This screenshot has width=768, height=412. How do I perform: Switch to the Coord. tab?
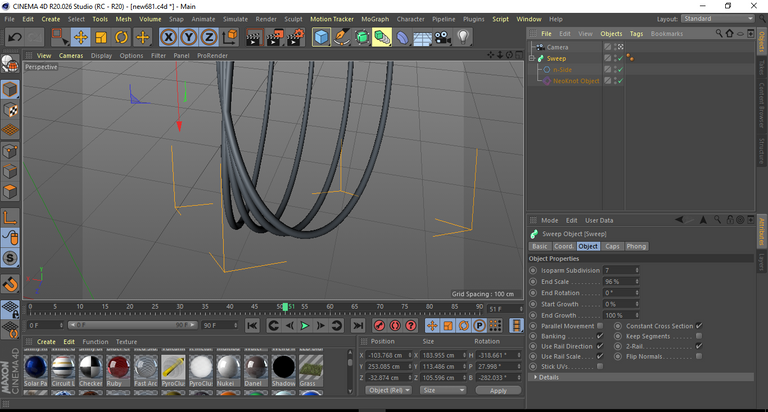[x=563, y=246]
